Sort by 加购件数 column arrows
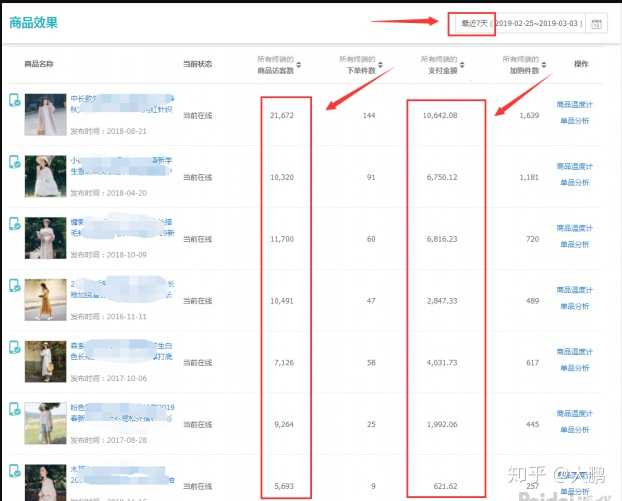Screen dimensions: 622x501 (x=544, y=66)
